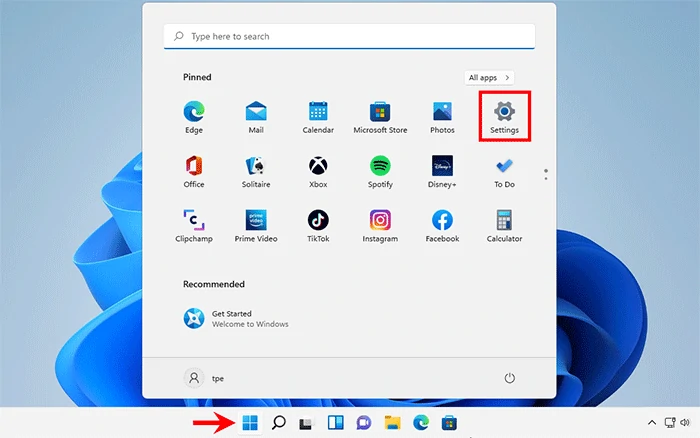Open the To Do app
The height and width of the screenshot is (438, 700).
tap(504, 172)
